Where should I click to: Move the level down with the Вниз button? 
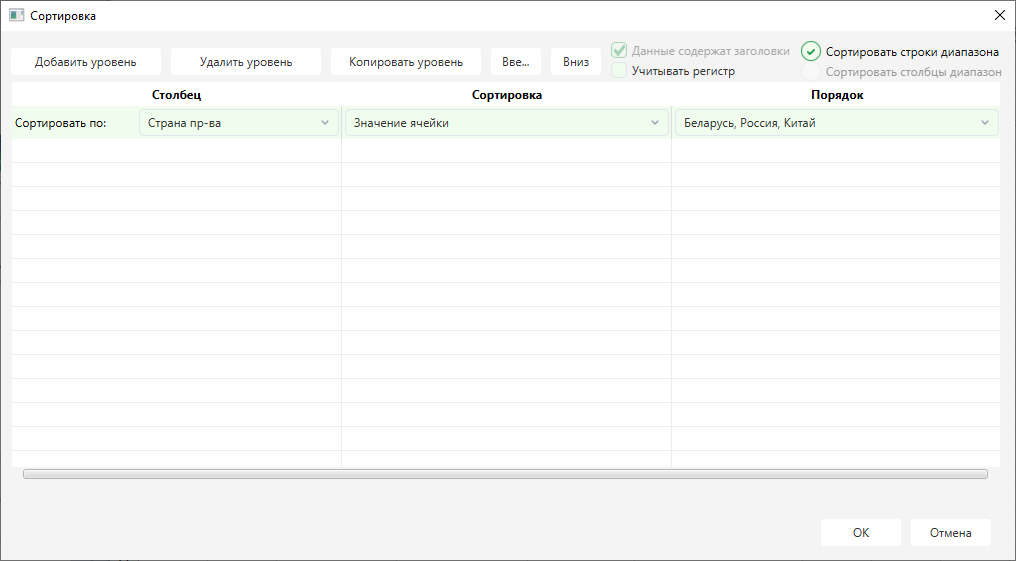[x=576, y=62]
